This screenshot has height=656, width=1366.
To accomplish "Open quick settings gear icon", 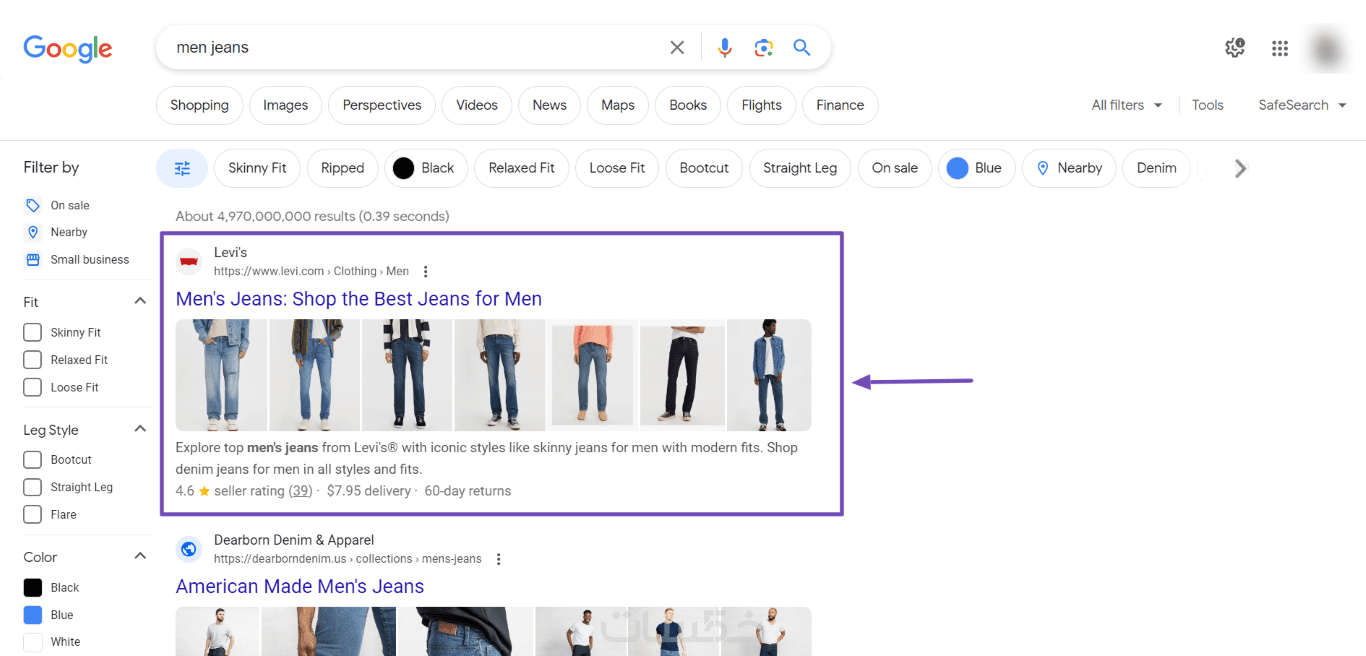I will [1234, 48].
